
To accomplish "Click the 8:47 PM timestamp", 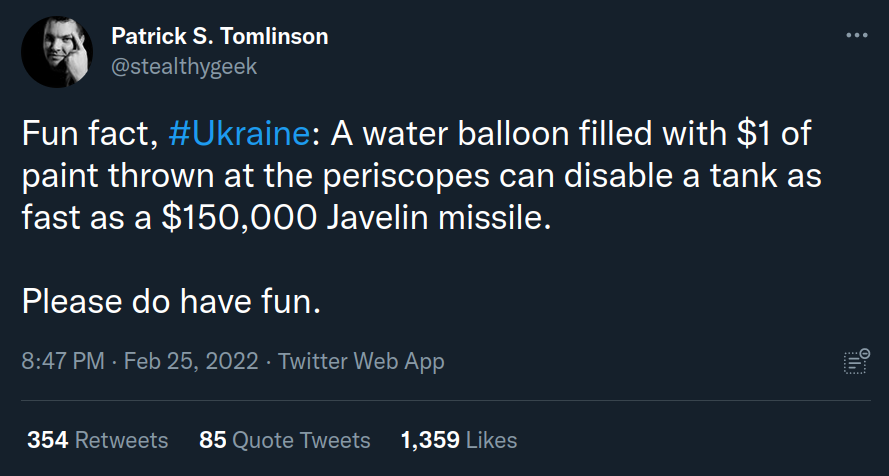I will pyautogui.click(x=62, y=361).
